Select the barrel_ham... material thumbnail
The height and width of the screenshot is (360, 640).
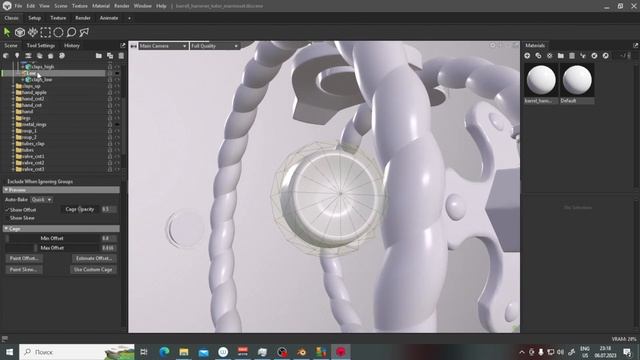[541, 80]
